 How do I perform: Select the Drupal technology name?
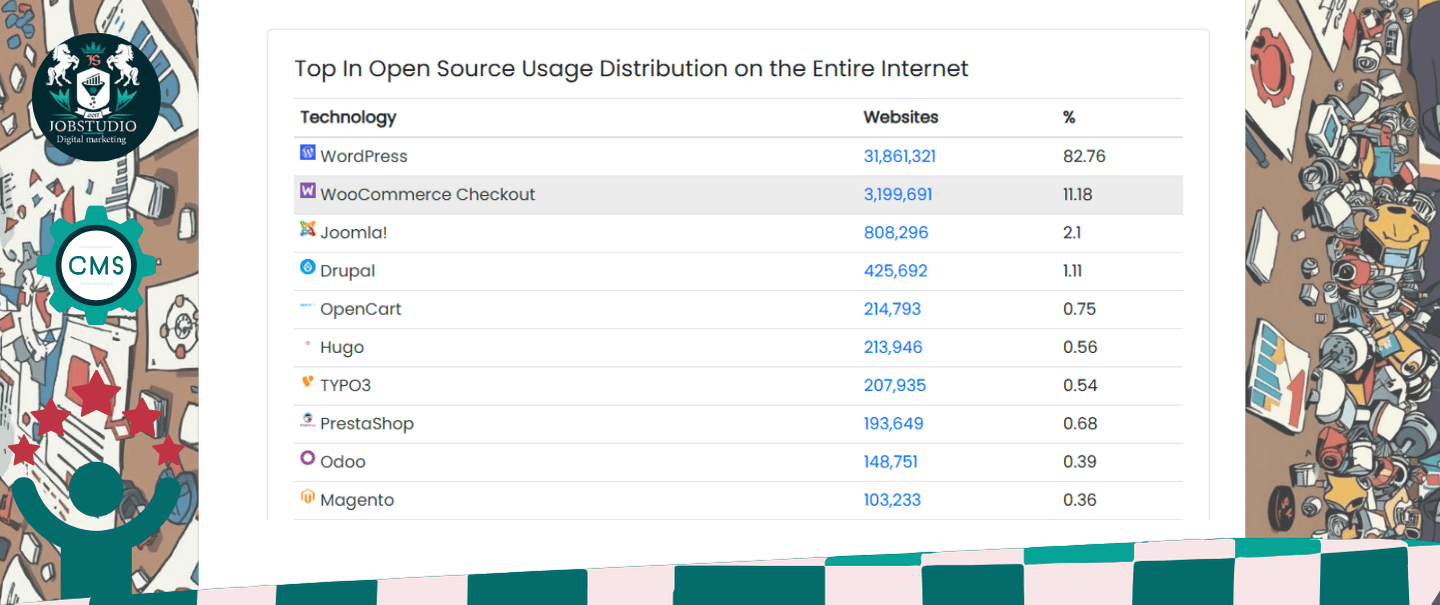click(x=348, y=271)
